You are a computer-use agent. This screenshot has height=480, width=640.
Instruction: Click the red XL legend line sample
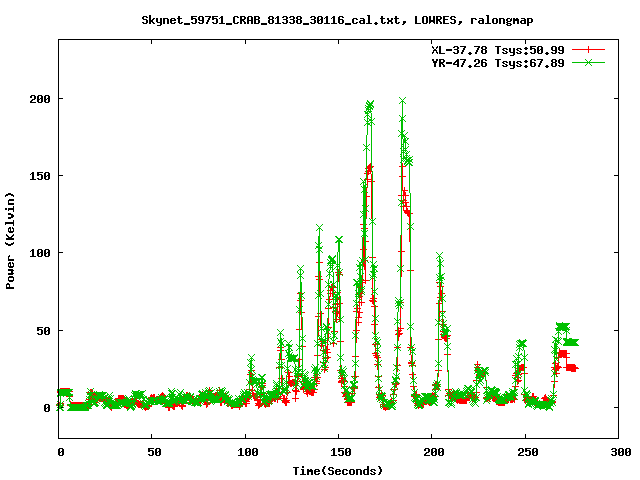pyautogui.click(x=588, y=50)
